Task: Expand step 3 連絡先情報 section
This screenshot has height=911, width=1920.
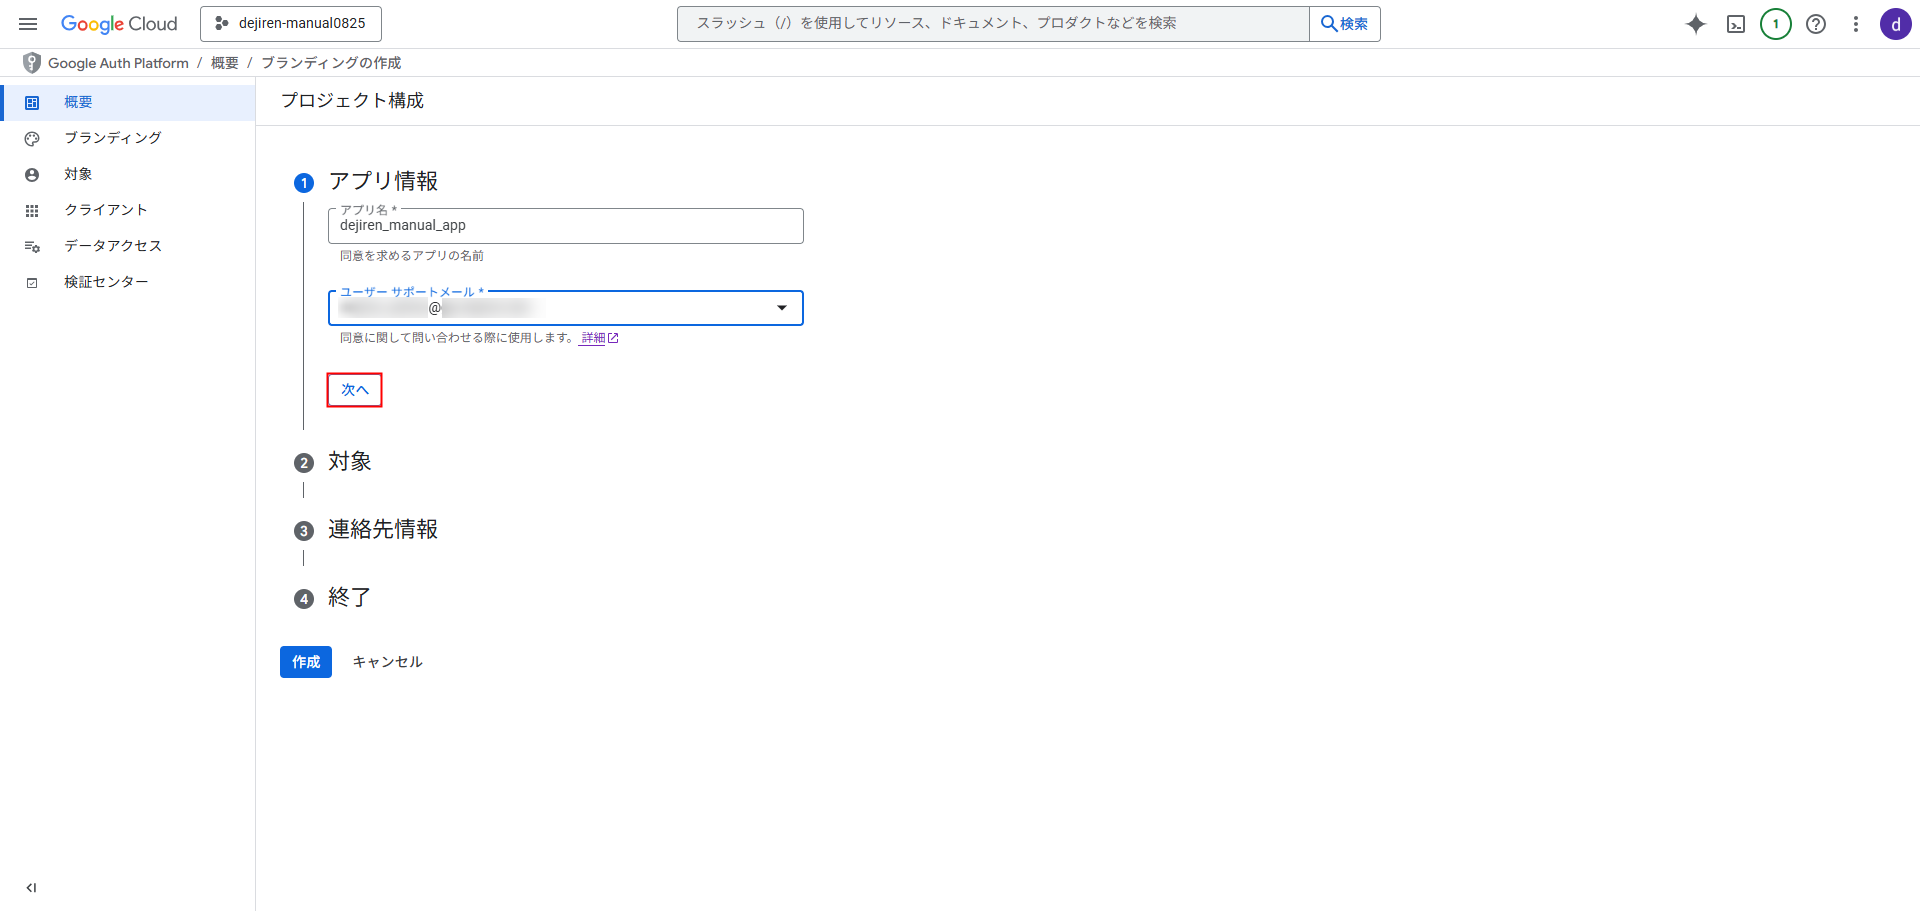Action: [382, 530]
